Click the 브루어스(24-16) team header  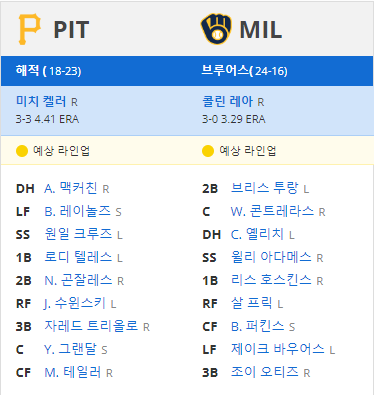tap(244, 71)
